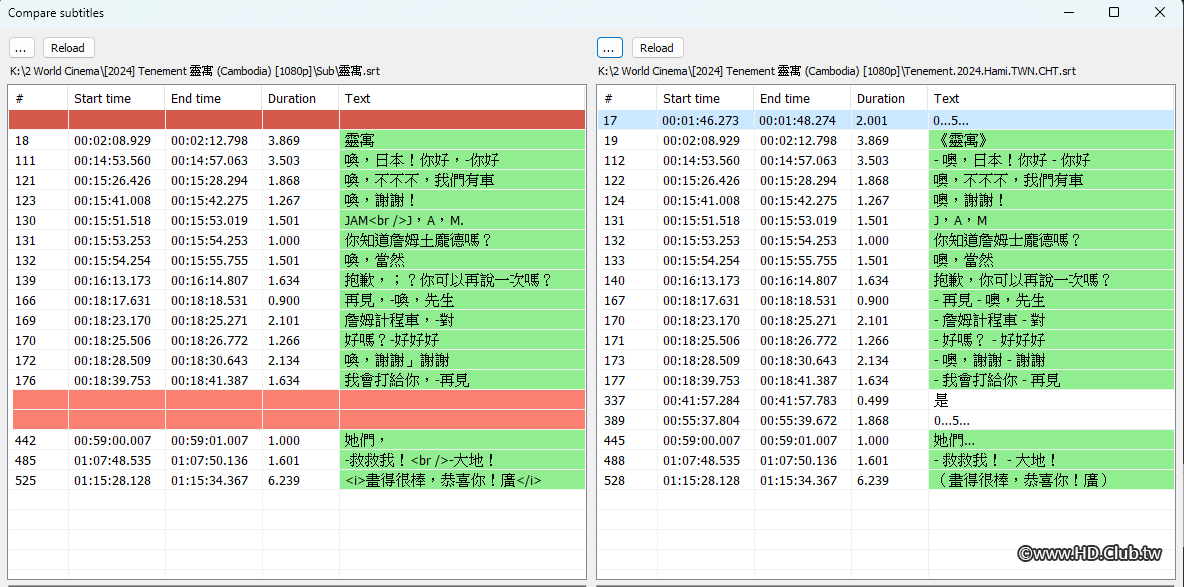Click right End time column header
The height and width of the screenshot is (587, 1184).
point(802,98)
